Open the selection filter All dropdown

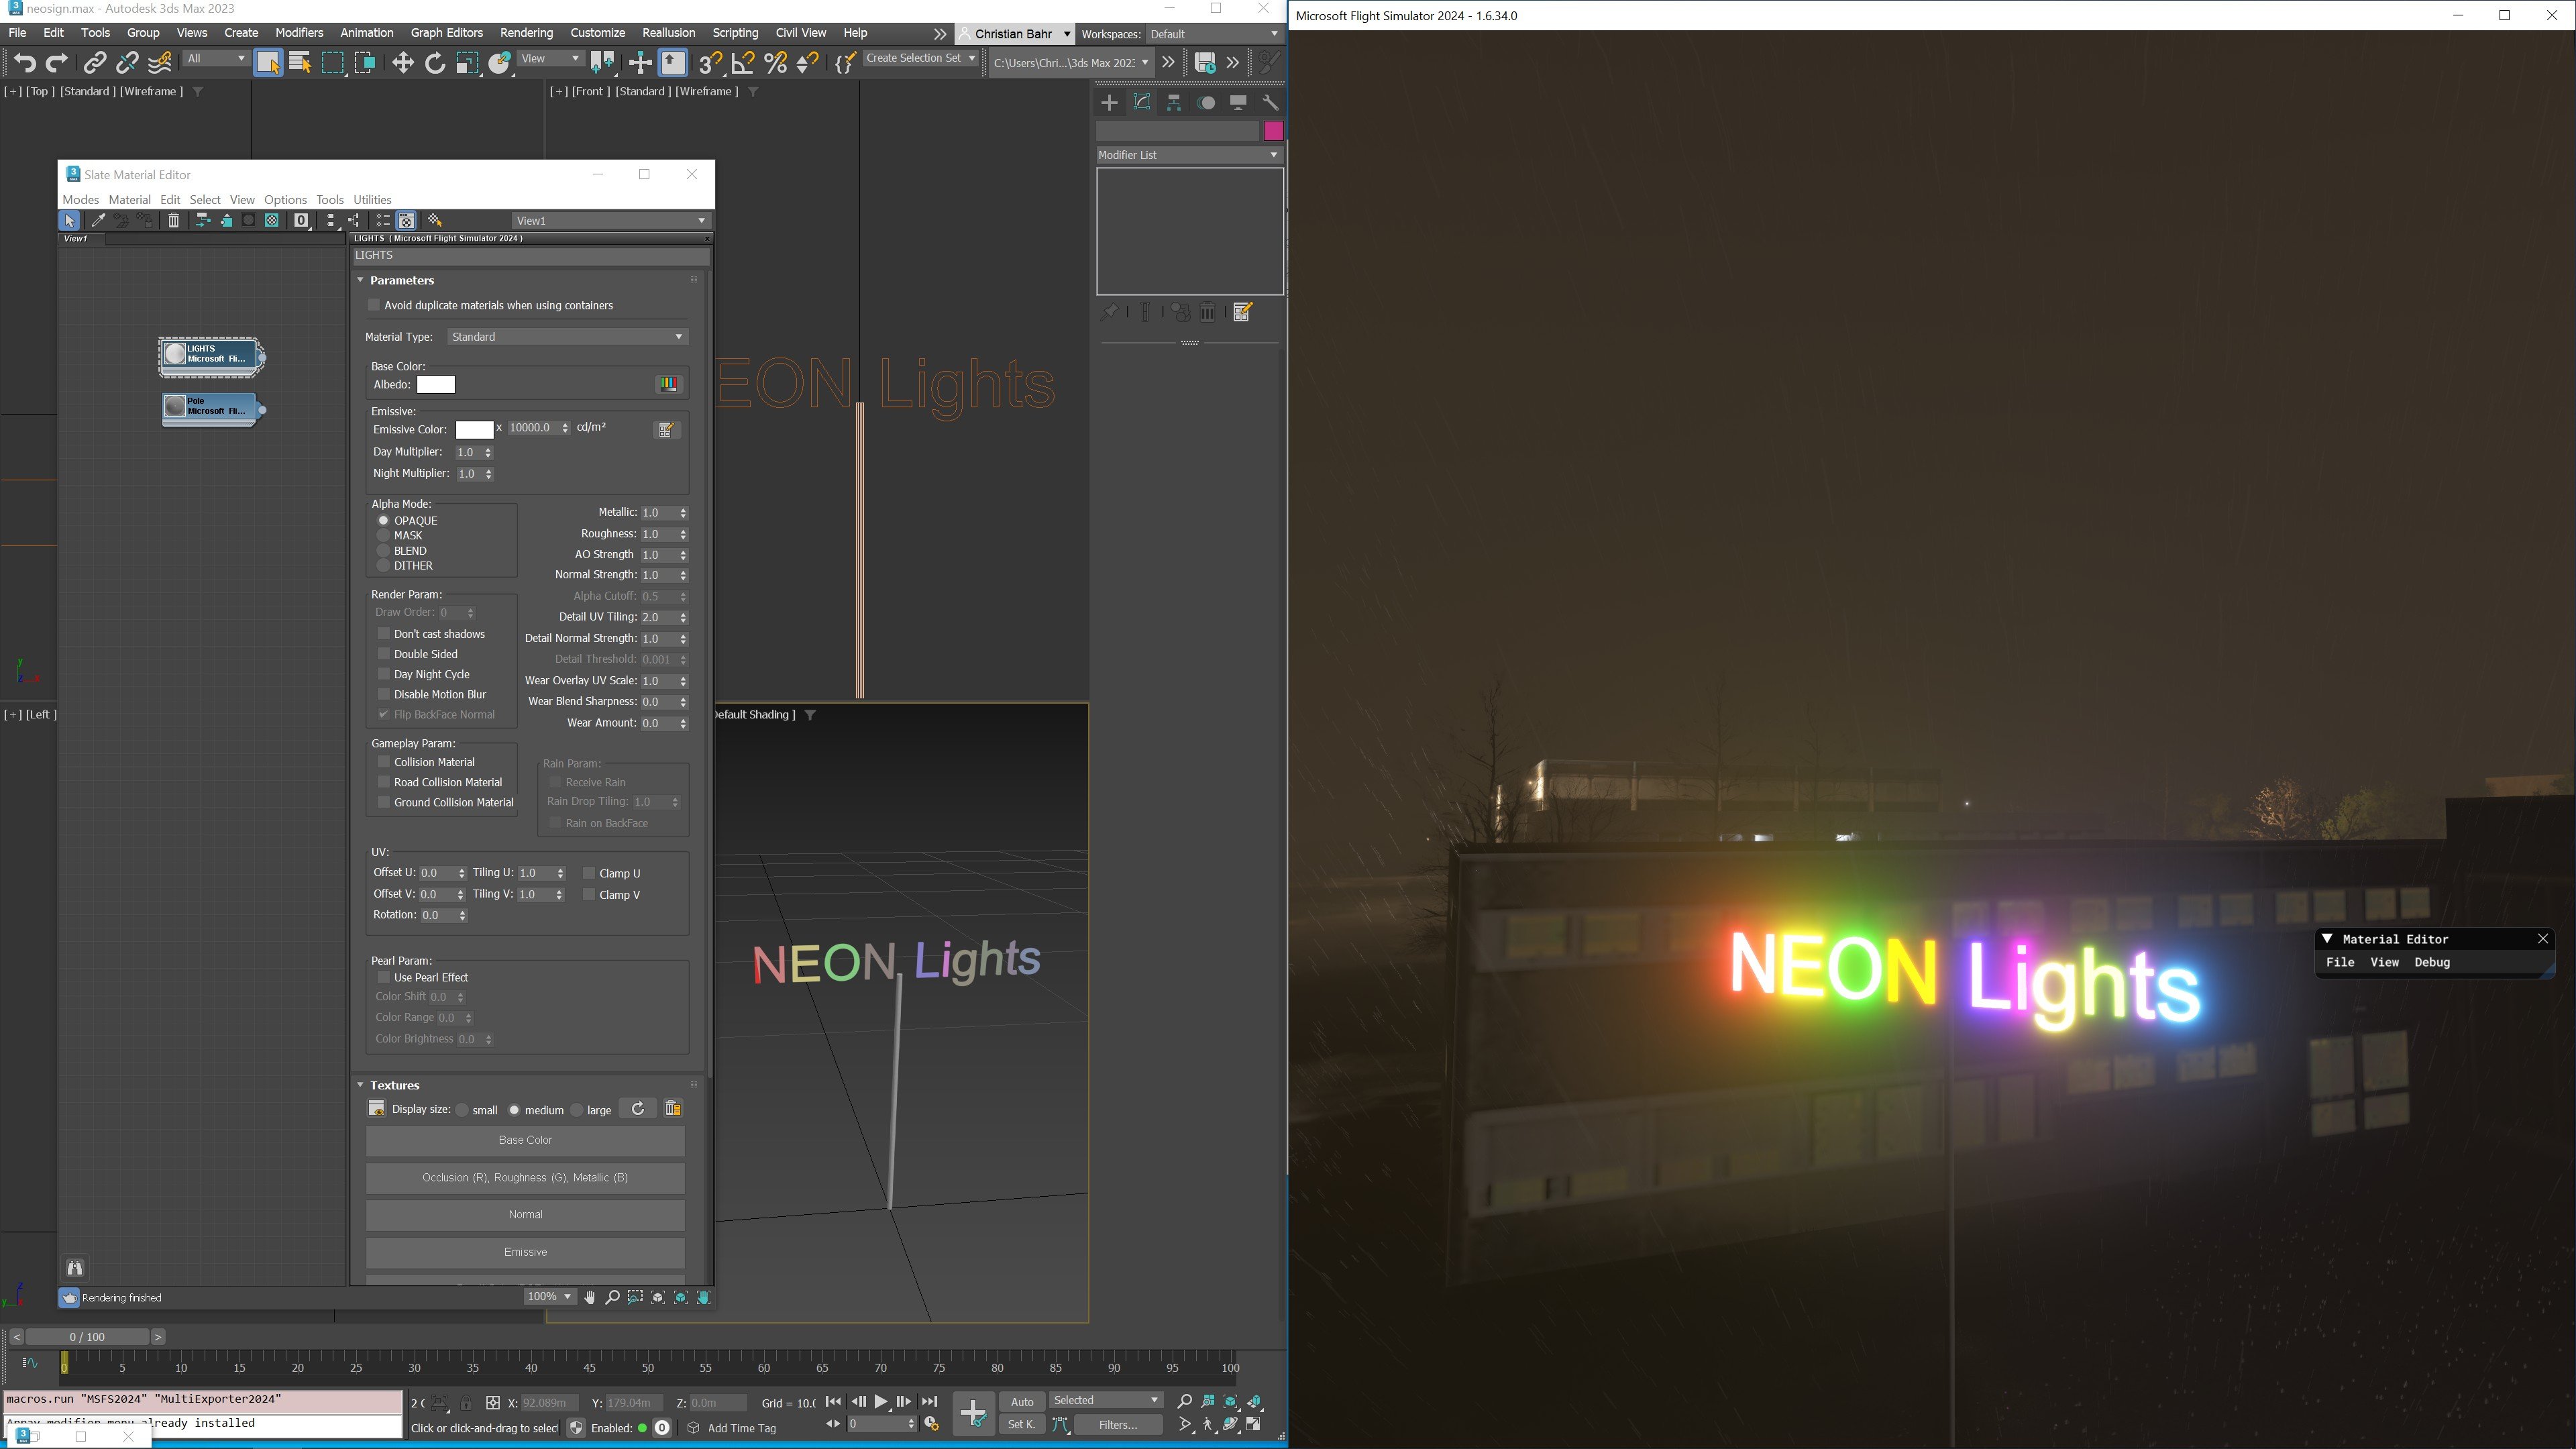pyautogui.click(x=216, y=59)
